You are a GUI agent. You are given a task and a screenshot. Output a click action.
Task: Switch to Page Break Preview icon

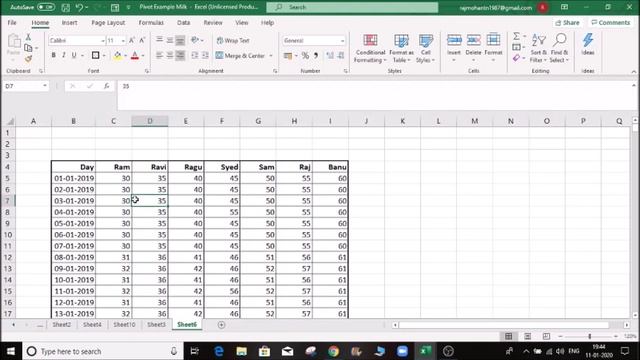pos(546,336)
